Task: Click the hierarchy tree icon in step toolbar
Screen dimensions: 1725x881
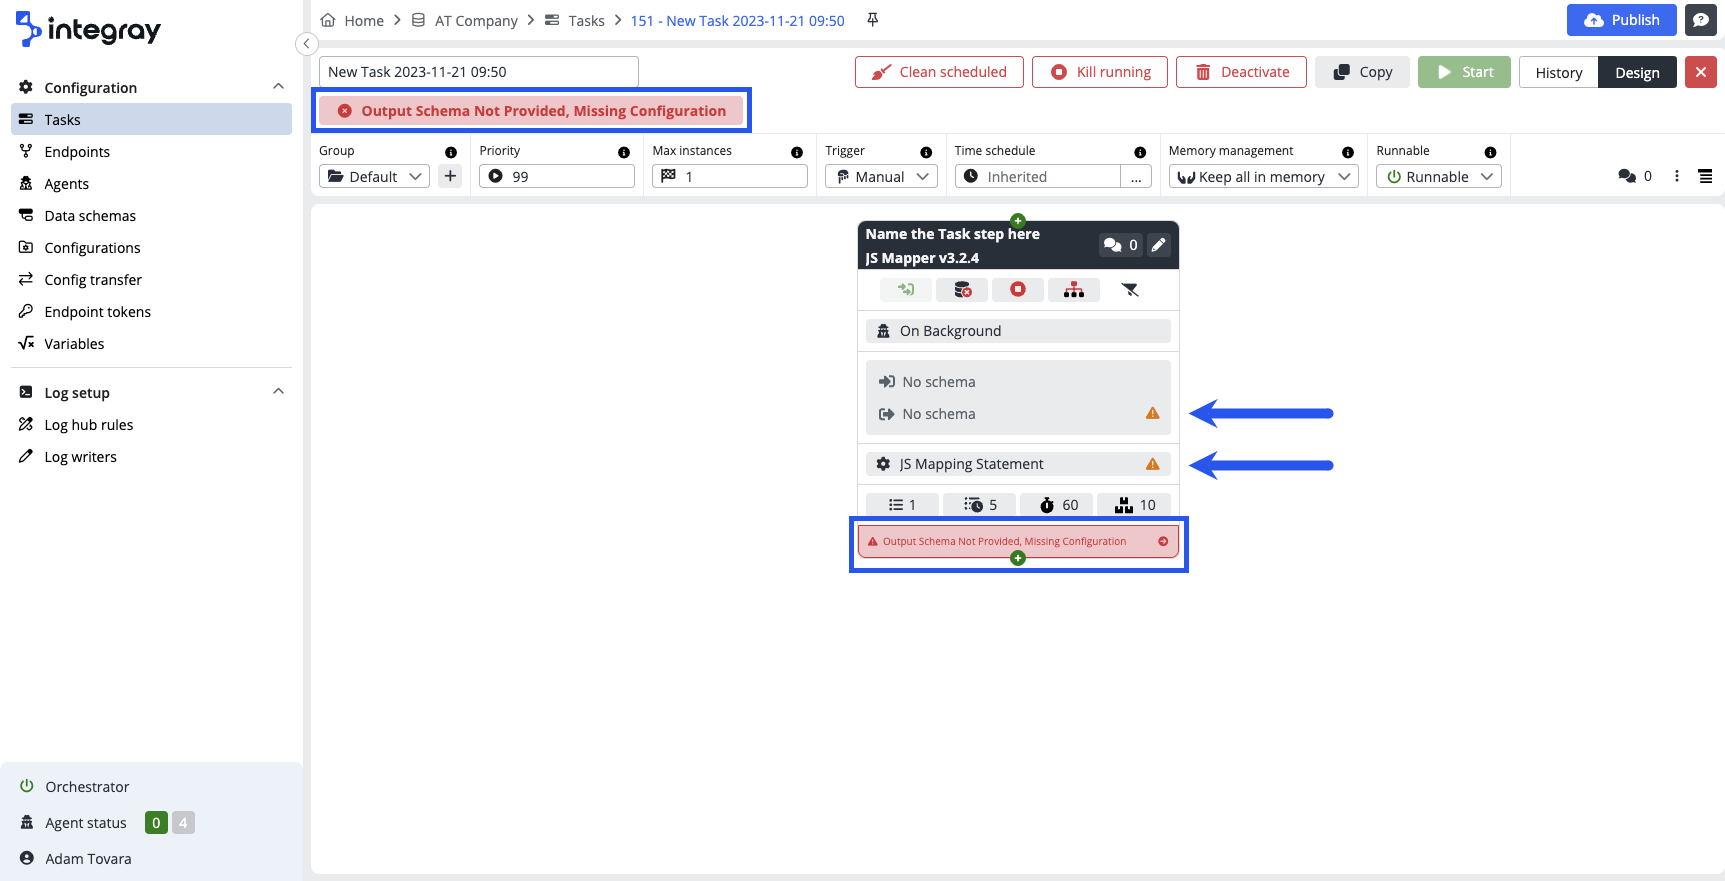Action: pyautogui.click(x=1073, y=290)
